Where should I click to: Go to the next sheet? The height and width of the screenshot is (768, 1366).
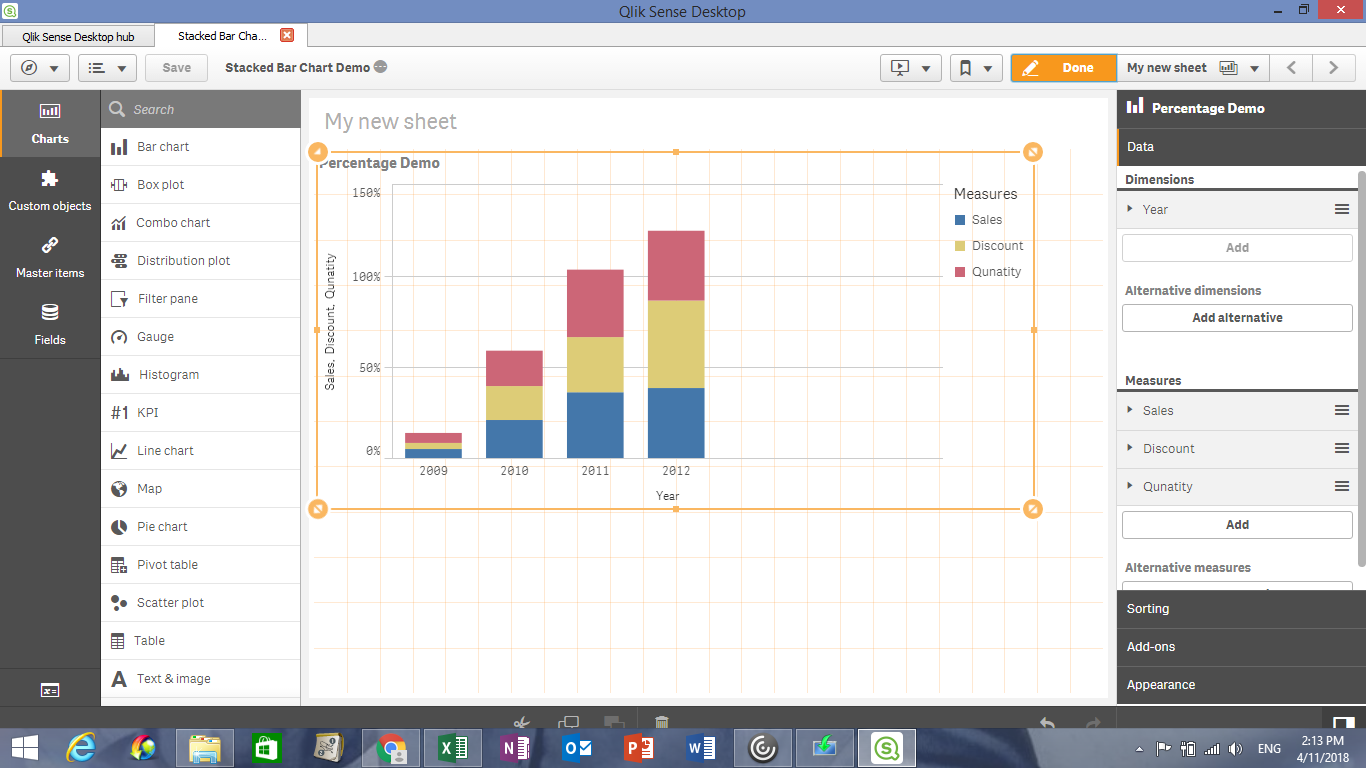(1333, 68)
